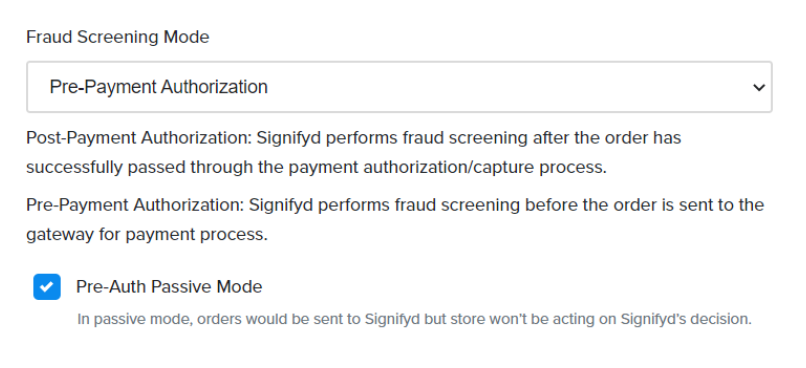Viewport: 806px width, 368px height.
Task: Uncheck the Pre-Auth Passive Mode checkbox
Action: point(47,287)
